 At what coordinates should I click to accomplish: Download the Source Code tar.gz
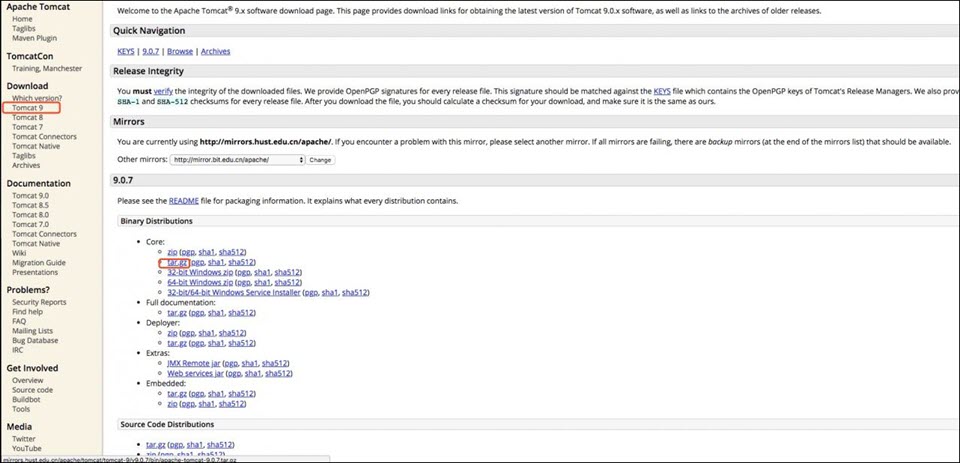(x=156, y=444)
